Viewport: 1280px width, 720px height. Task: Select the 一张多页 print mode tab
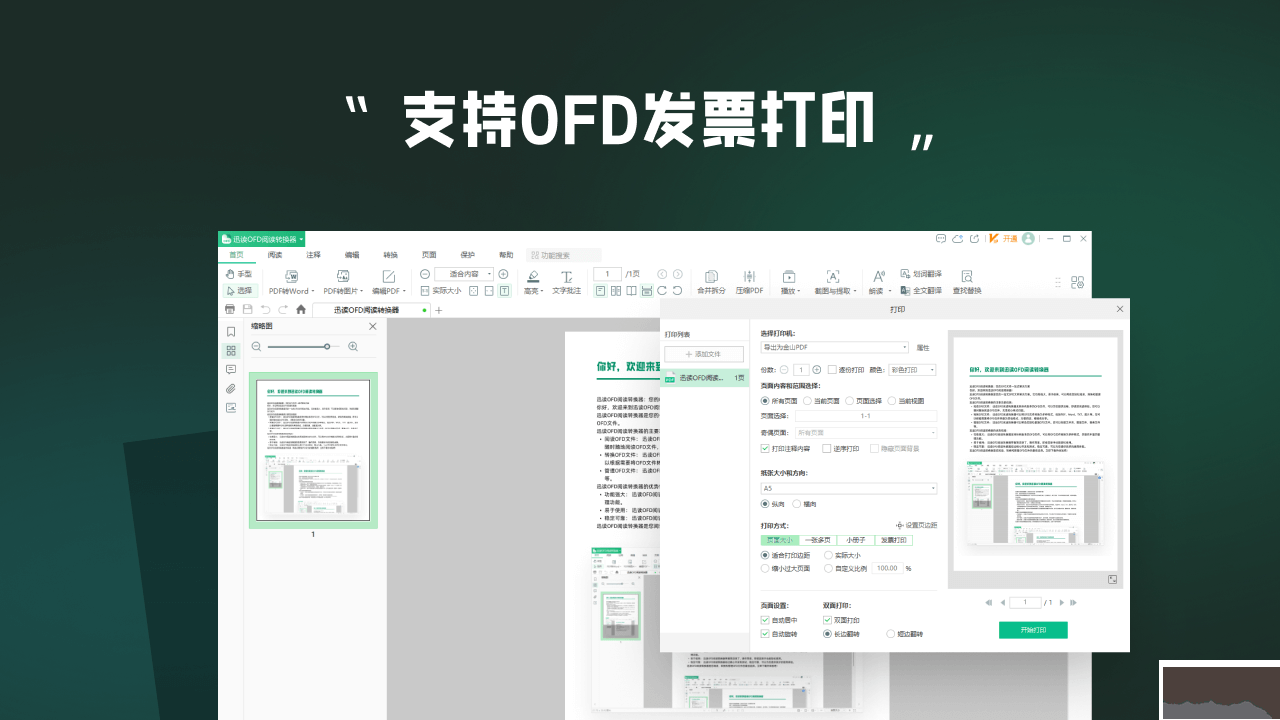point(817,540)
